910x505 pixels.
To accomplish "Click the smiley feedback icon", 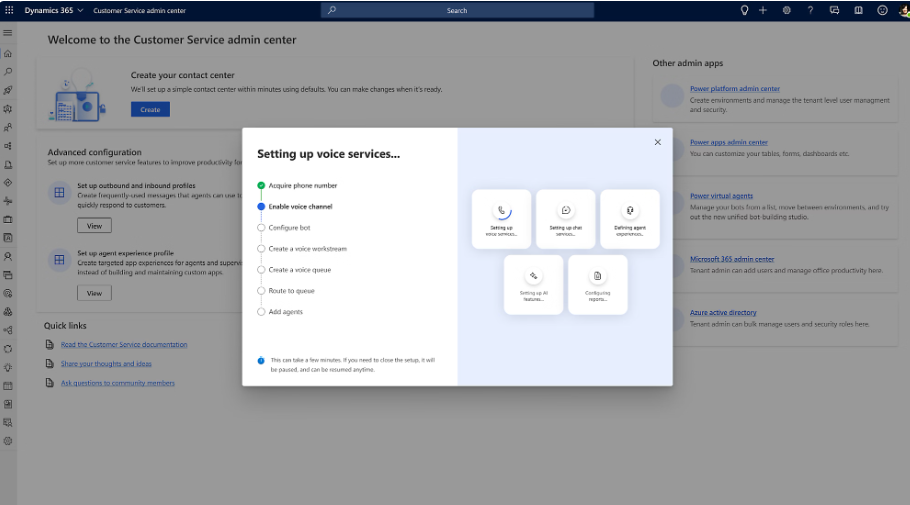I will click(x=882, y=10).
